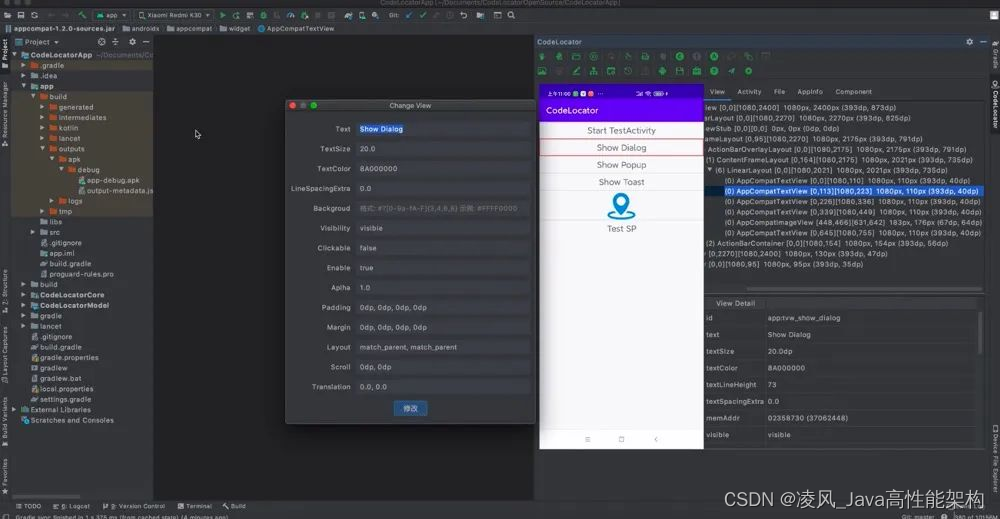Switch to the Activity tab in CodeLocator
1000x519 pixels.
coord(749,92)
